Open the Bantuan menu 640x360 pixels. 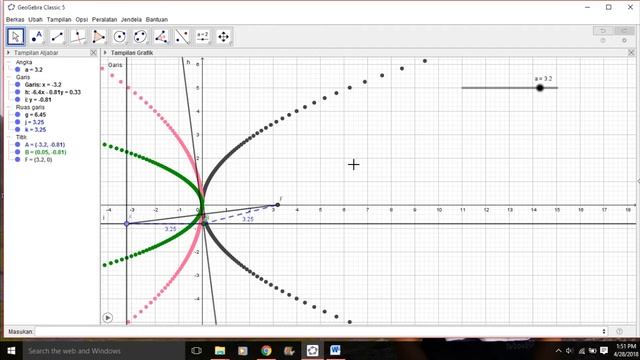[x=157, y=20]
